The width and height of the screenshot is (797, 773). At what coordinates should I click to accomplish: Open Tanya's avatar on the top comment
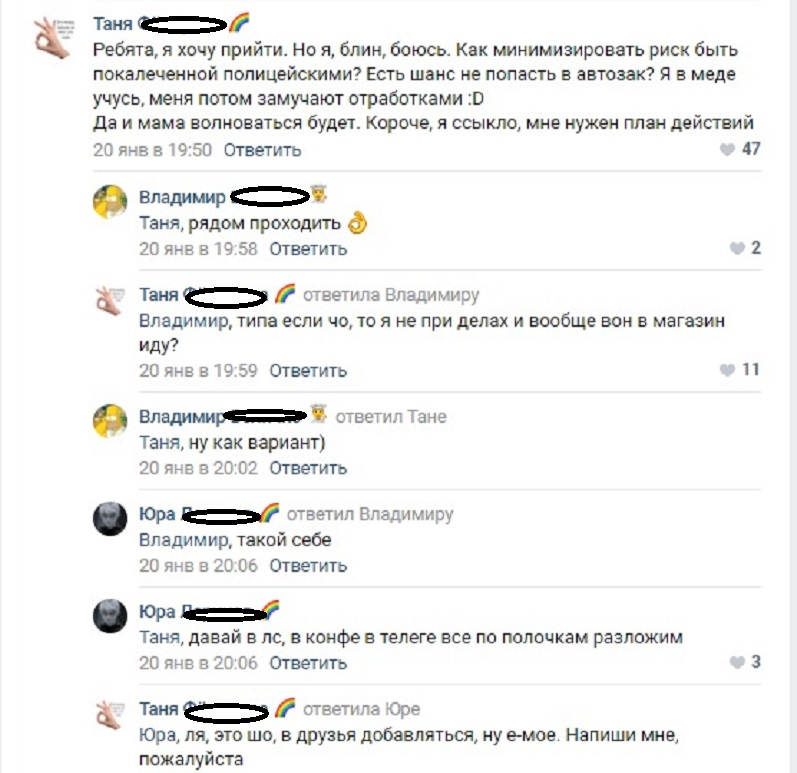click(x=53, y=37)
